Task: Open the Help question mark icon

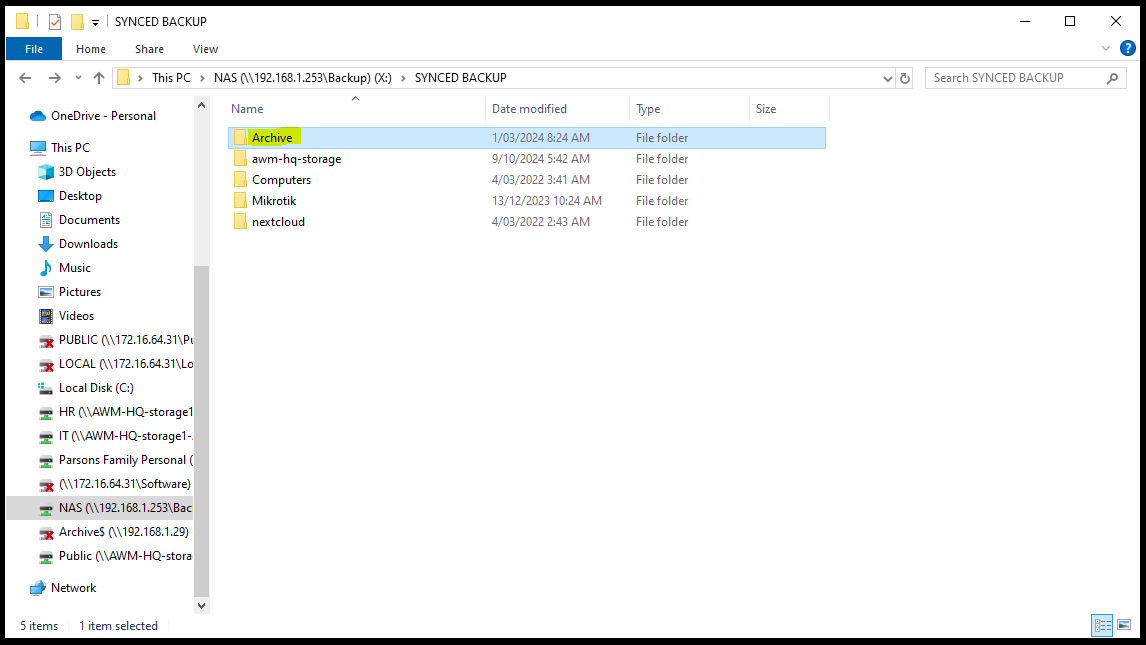Action: click(1128, 48)
